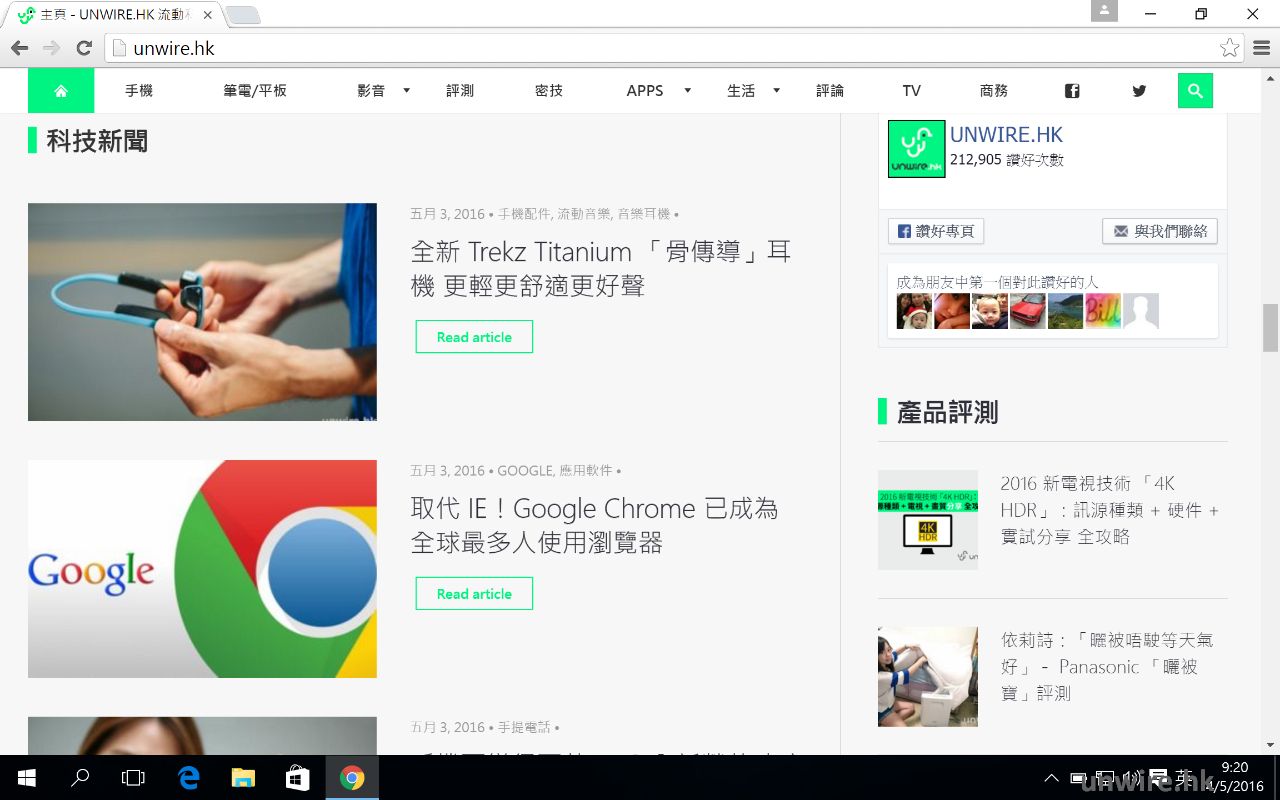Open File Explorer from the taskbar
The height and width of the screenshot is (800, 1280).
pyautogui.click(x=243, y=777)
